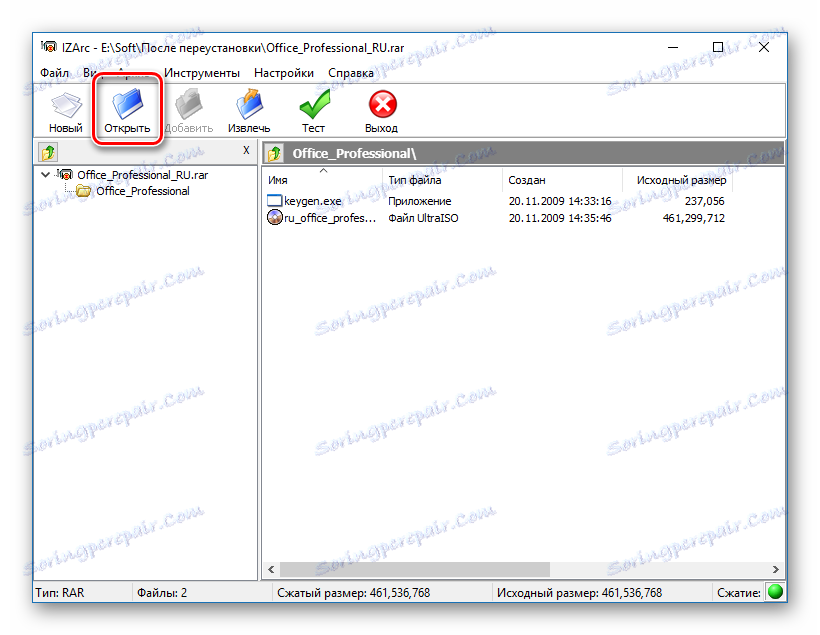Click the horizontal scrollbar right arrow
The image size is (820, 635).
click(776, 569)
